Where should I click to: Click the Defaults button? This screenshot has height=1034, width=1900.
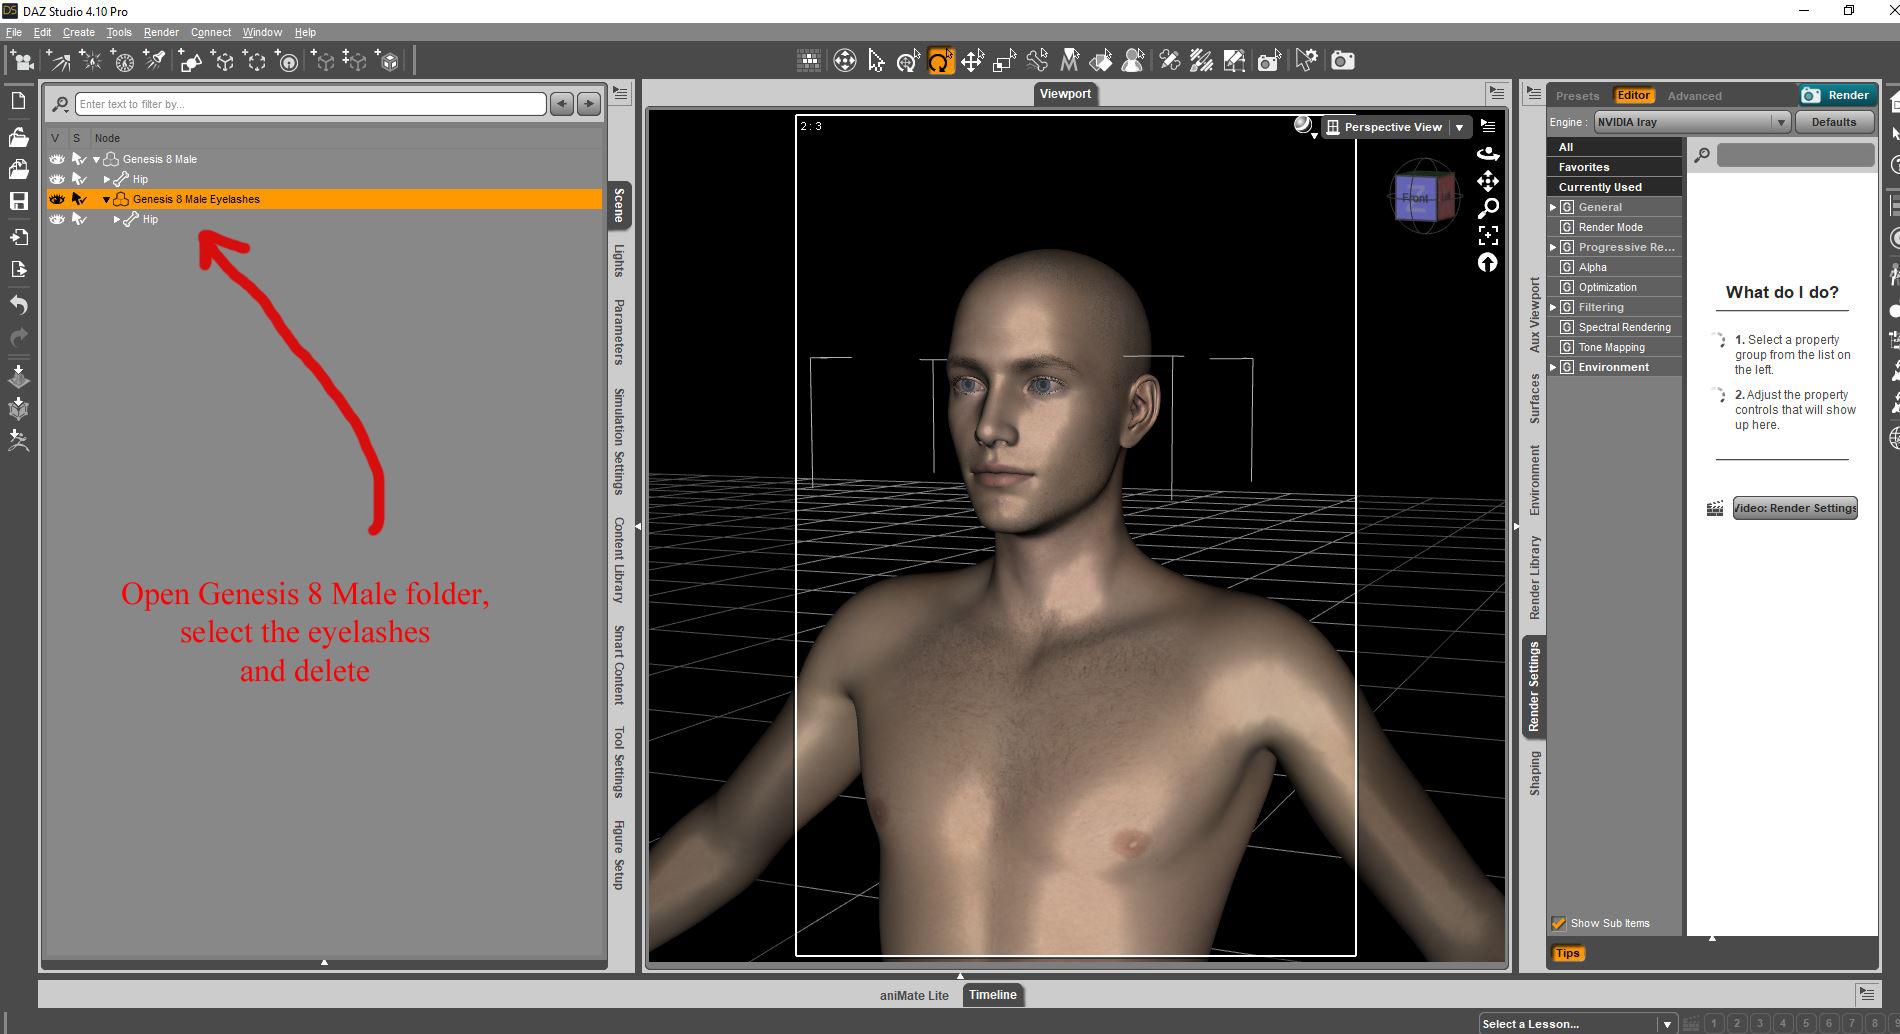point(1834,122)
